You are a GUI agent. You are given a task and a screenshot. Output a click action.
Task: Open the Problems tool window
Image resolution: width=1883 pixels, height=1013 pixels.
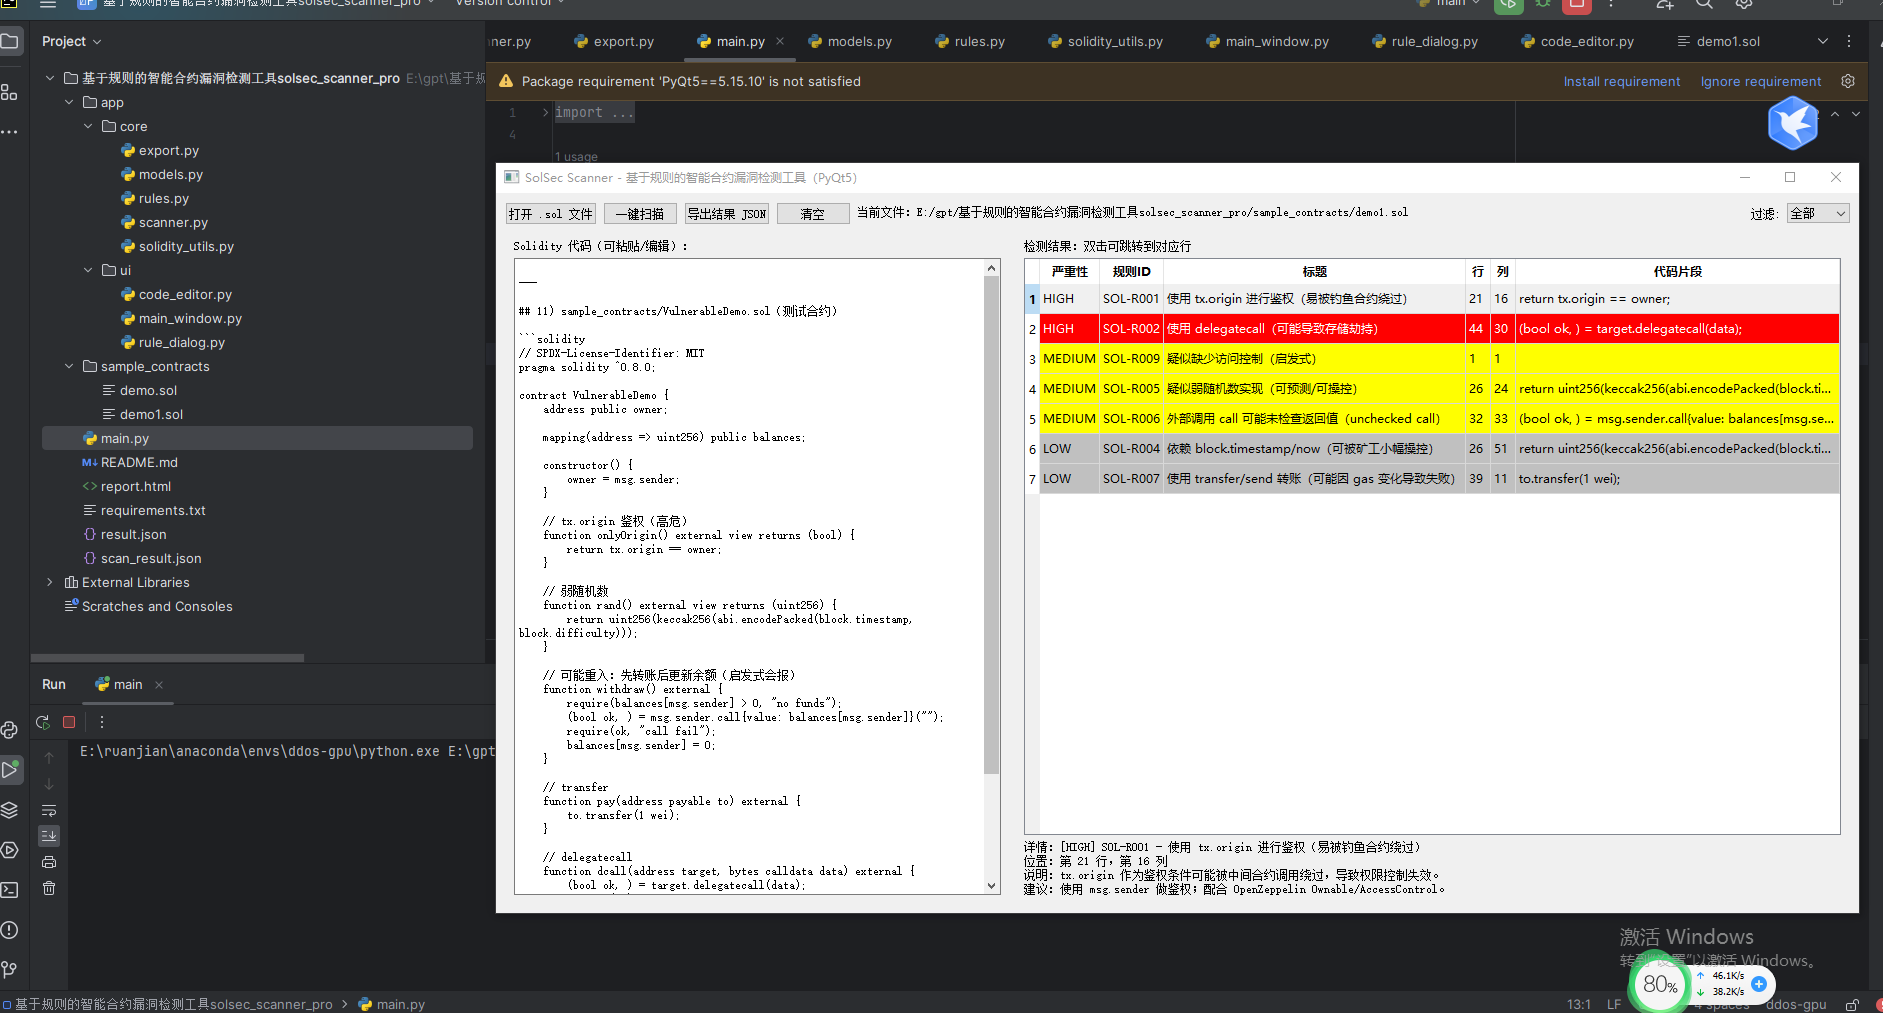(10, 930)
